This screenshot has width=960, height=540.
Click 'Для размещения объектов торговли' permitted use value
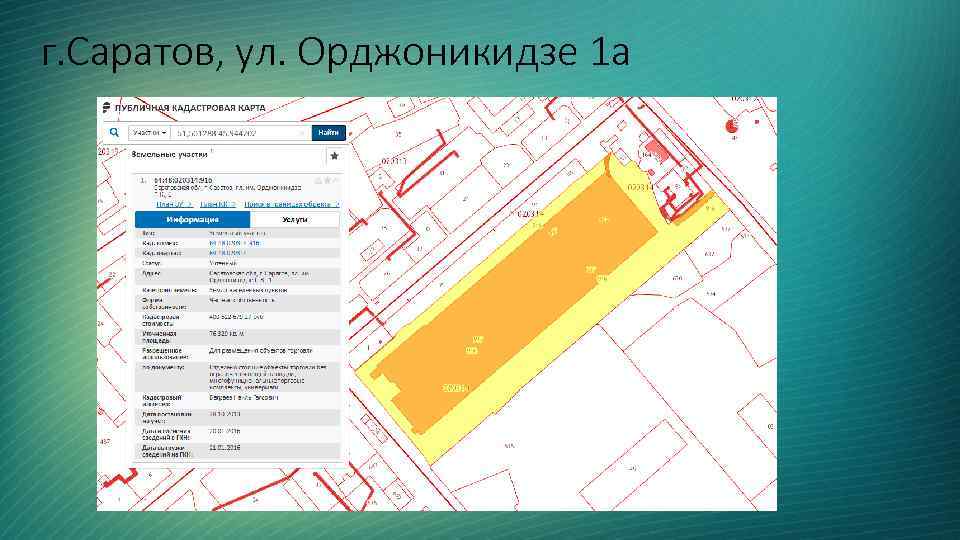click(260, 351)
